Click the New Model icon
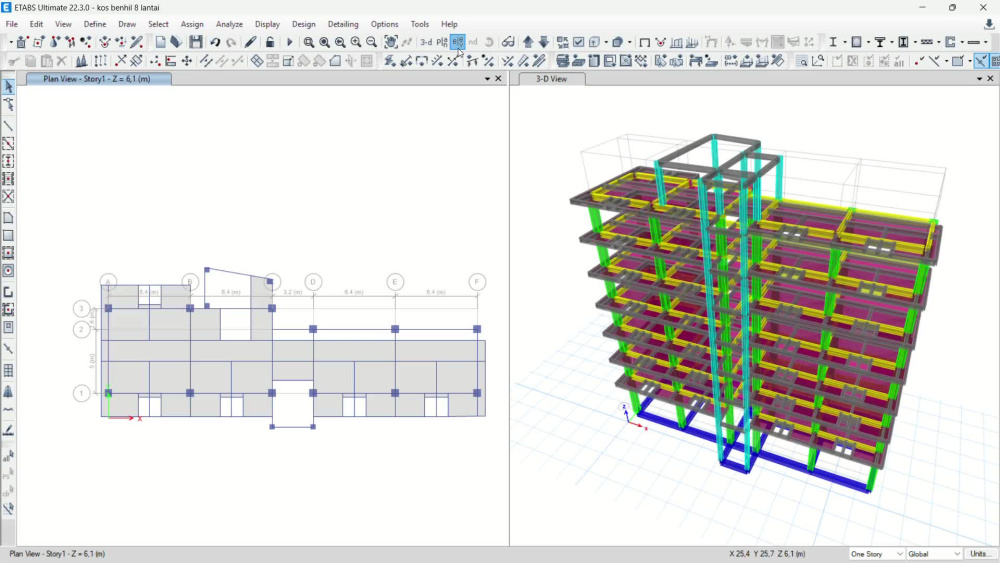This screenshot has width=1000, height=563. point(160,42)
